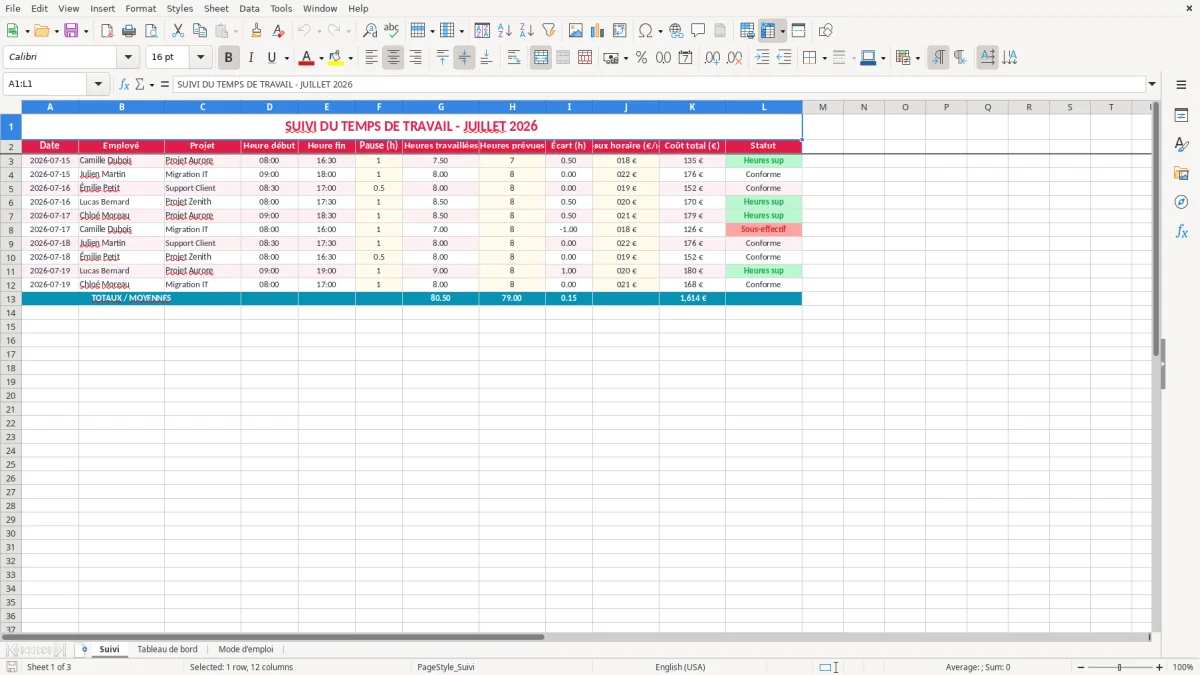Click the Format as Percent icon

(x=642, y=58)
